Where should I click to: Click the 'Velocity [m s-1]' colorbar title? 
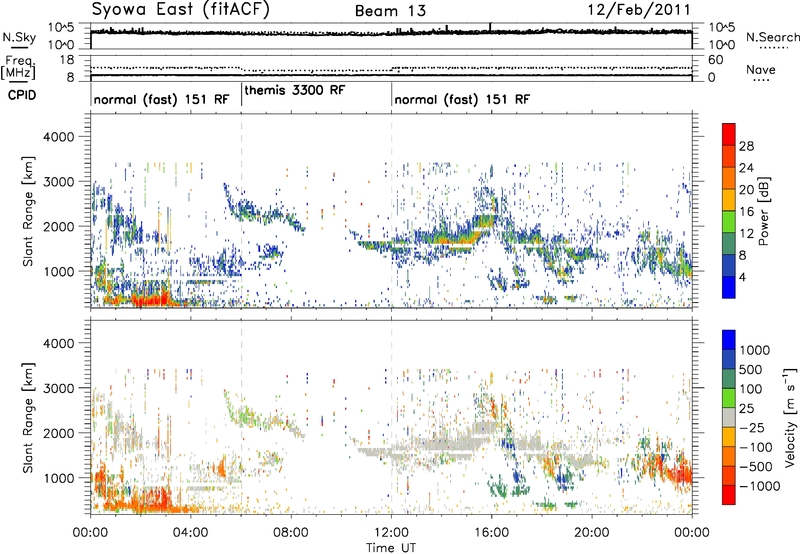coord(790,417)
